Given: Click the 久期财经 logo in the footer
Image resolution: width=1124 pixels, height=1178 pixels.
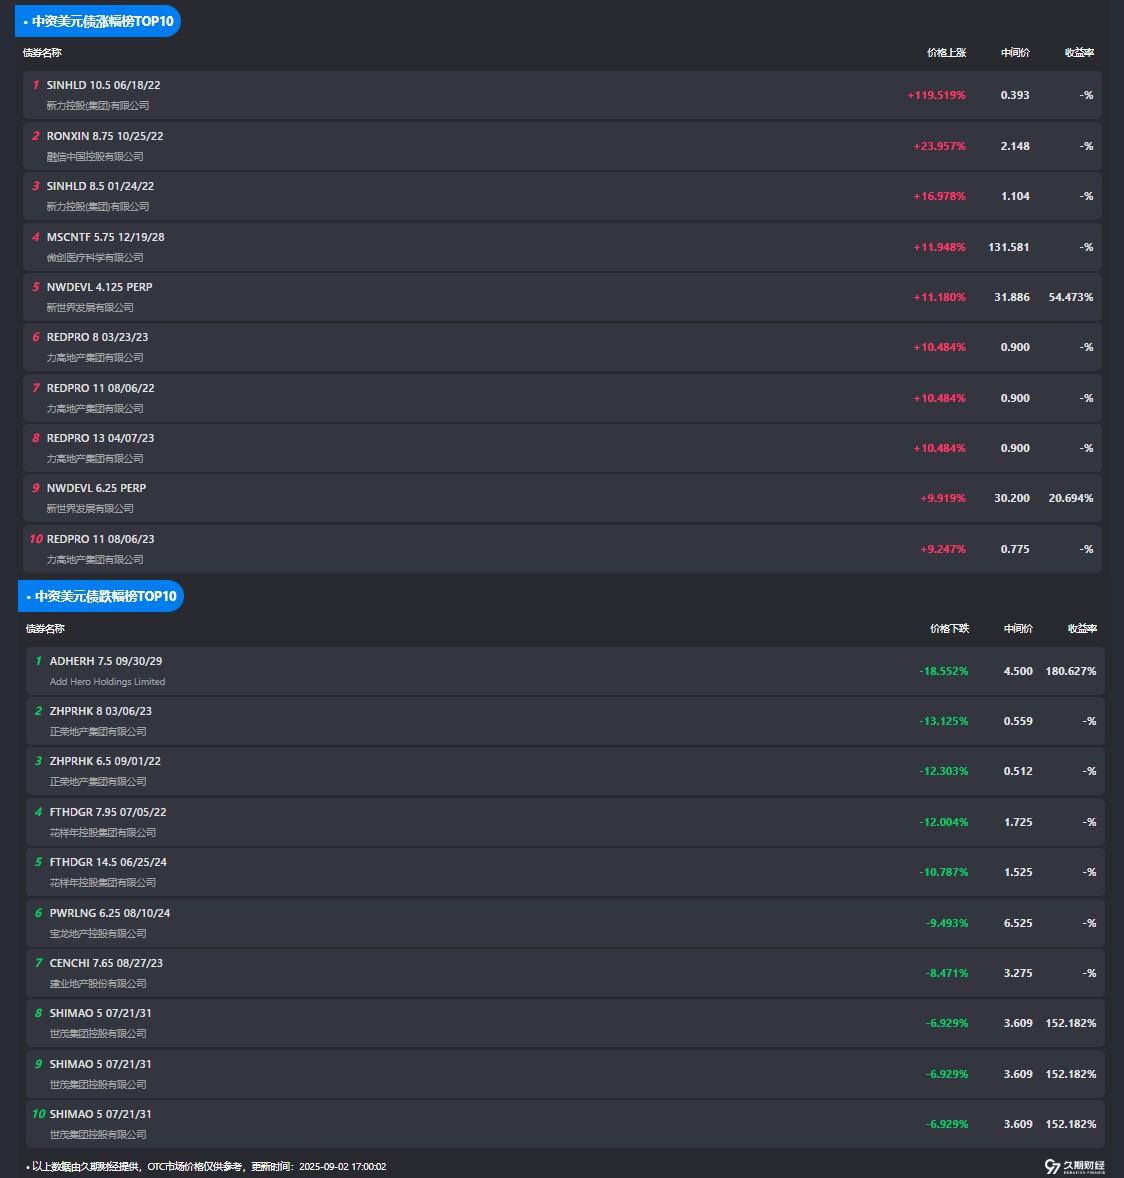Looking at the screenshot, I should tap(1074, 1166).
